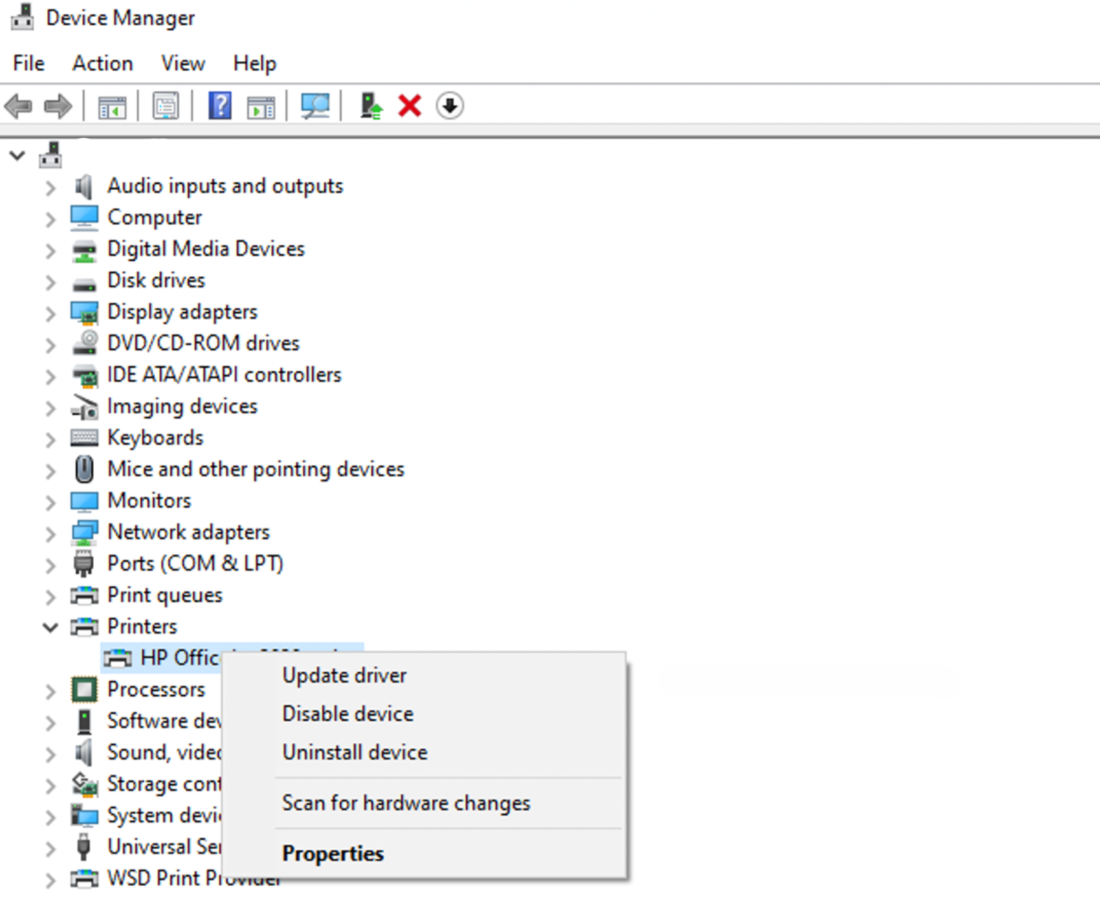Select Properties from the context menu
This screenshot has width=1100, height=920.
pyautogui.click(x=333, y=853)
